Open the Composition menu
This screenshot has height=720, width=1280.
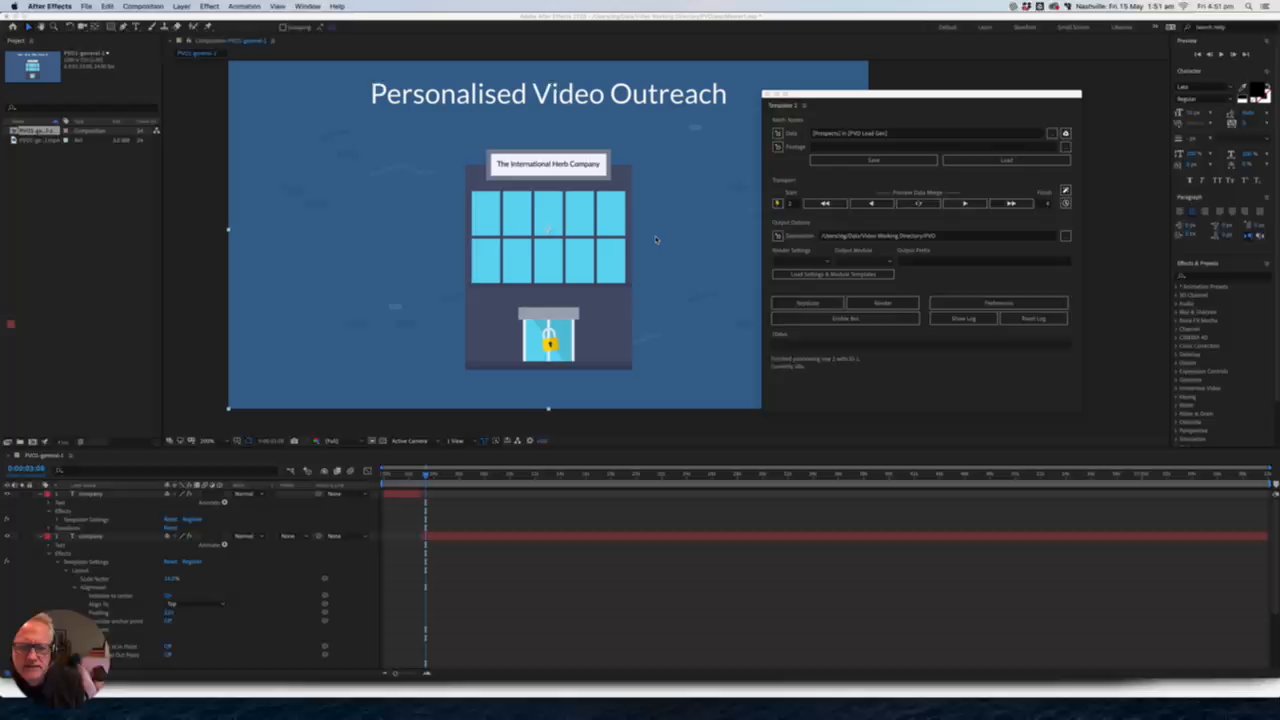point(143,6)
